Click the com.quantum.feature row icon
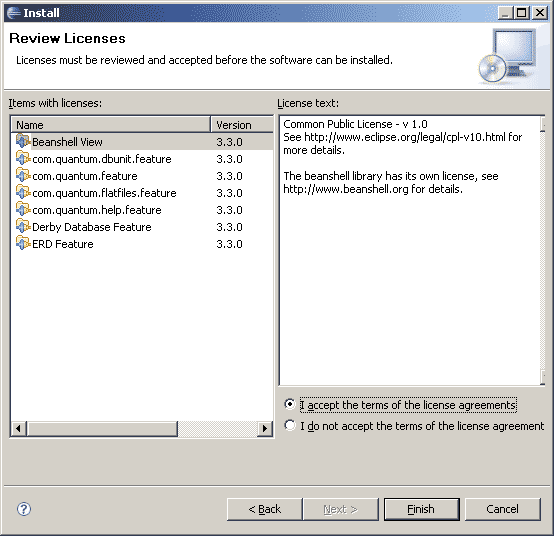554x536 pixels. click(23, 175)
